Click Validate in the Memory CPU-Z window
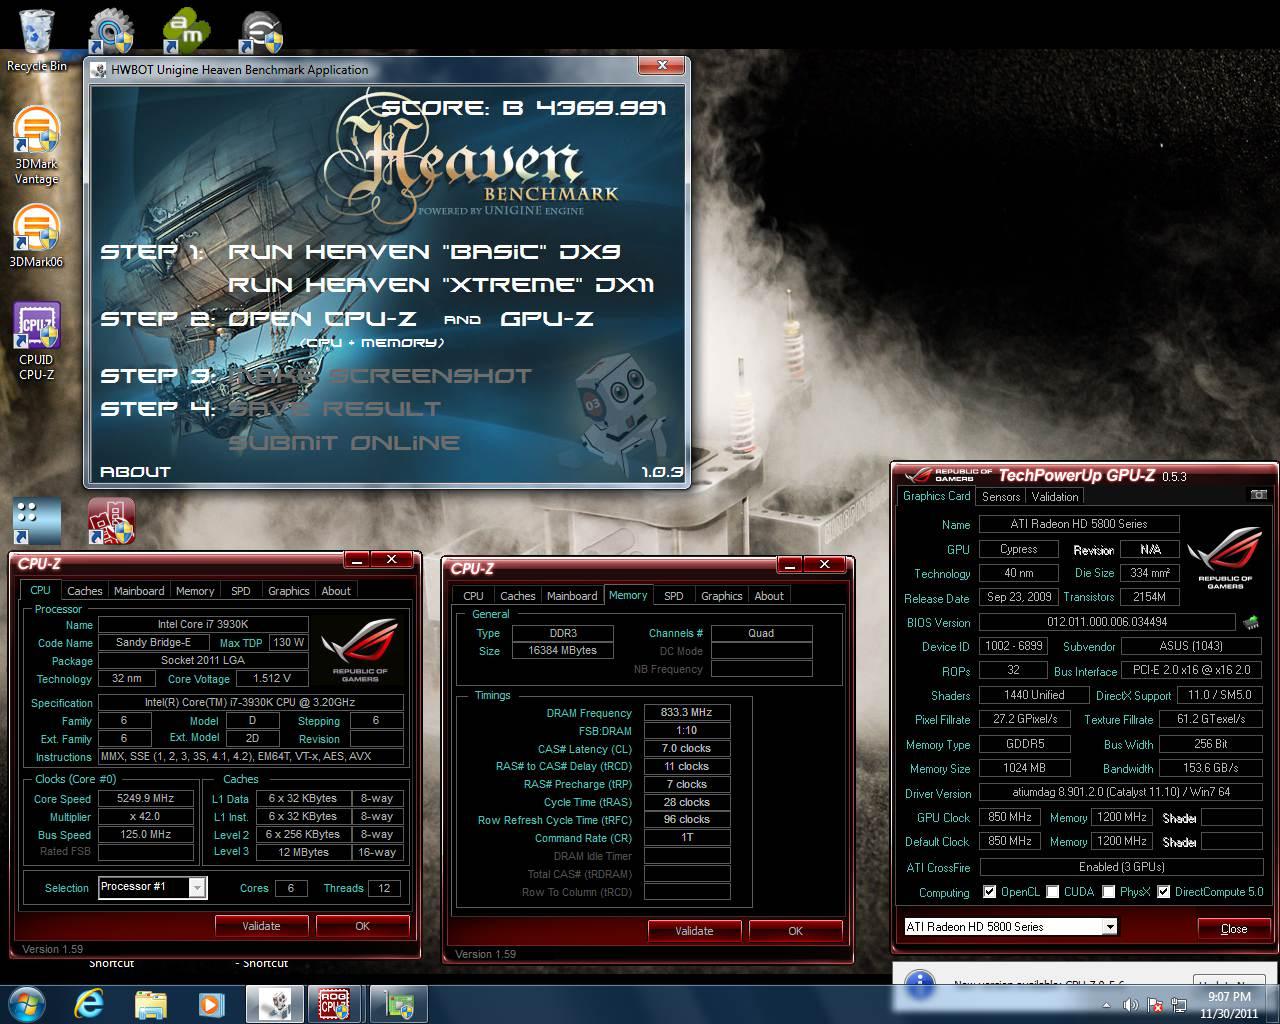This screenshot has width=1280, height=1024. pyautogui.click(x=694, y=931)
